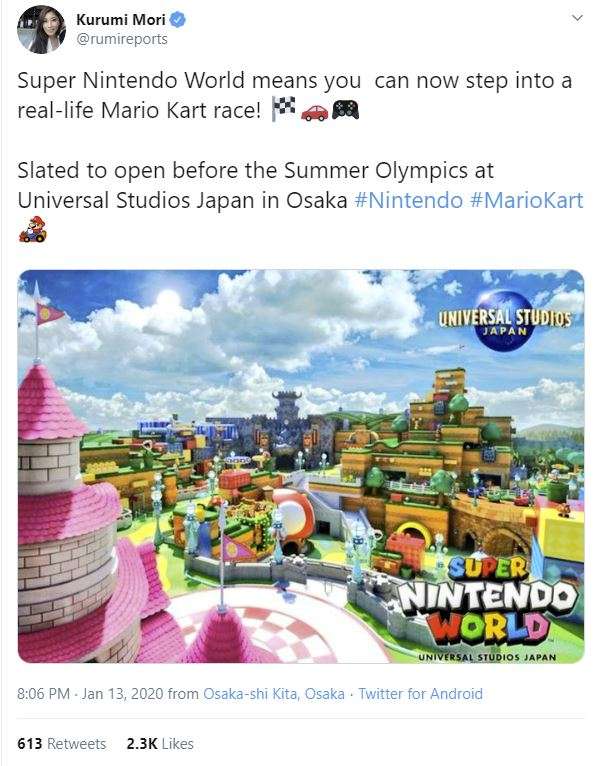Click the checkered flag emoji

point(284,108)
